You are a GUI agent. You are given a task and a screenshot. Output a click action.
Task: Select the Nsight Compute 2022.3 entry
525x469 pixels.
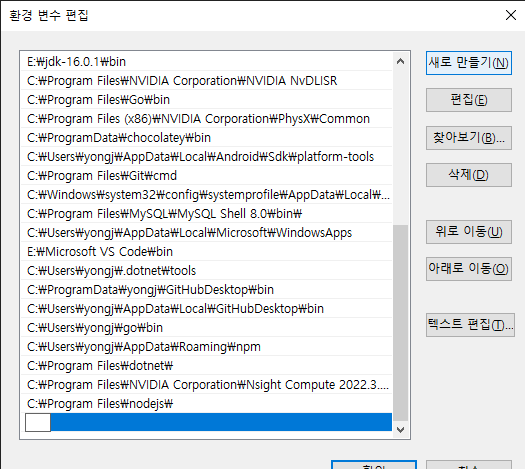[207, 385]
